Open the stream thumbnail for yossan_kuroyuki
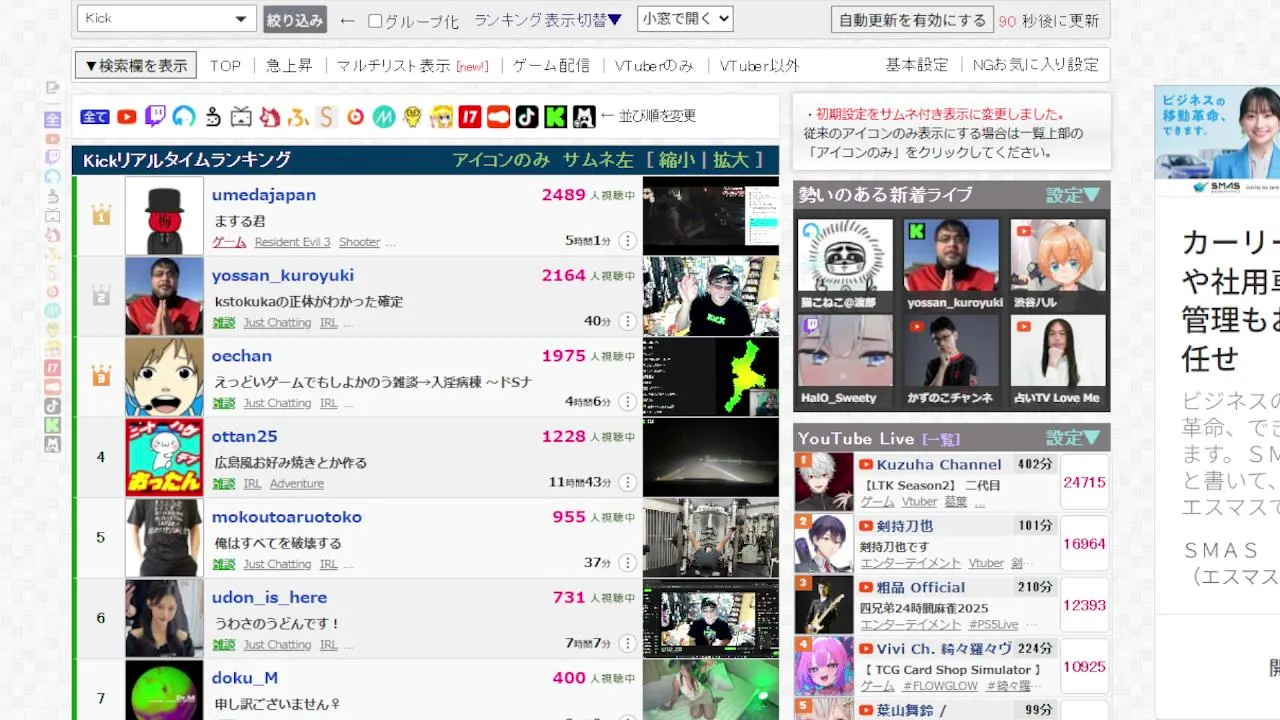Viewport: 1280px width, 720px height. (710, 296)
